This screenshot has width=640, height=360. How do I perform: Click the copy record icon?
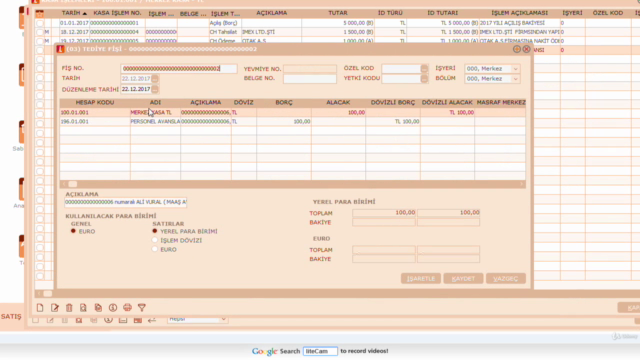[98, 307]
